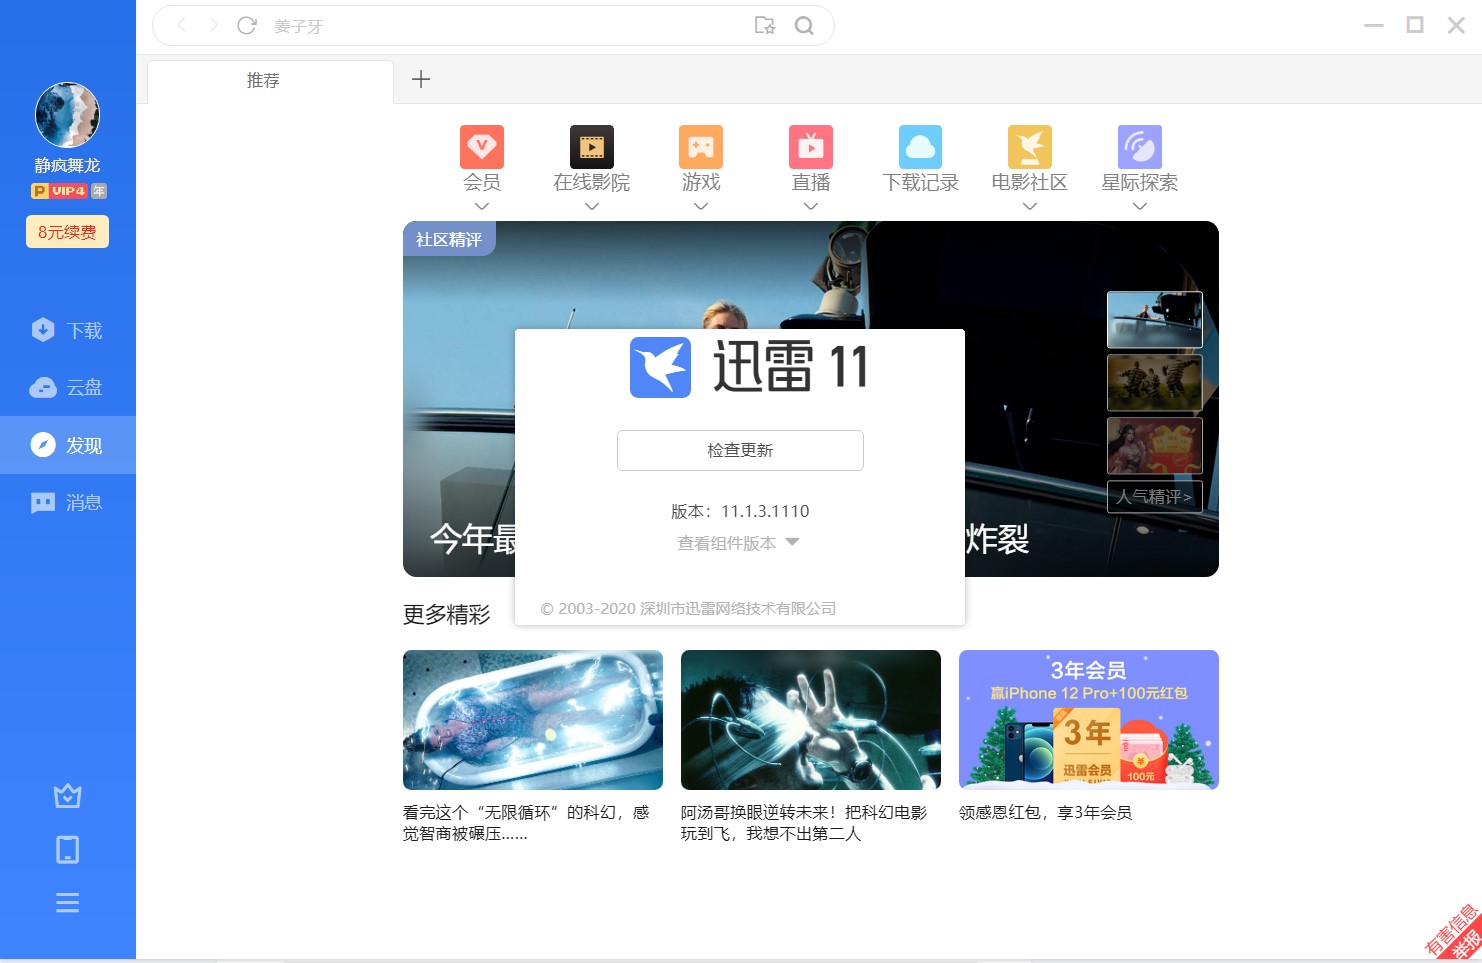Click the 3年会员 iPhone giveaway banner
Viewport: 1482px width, 963px height.
1088,719
